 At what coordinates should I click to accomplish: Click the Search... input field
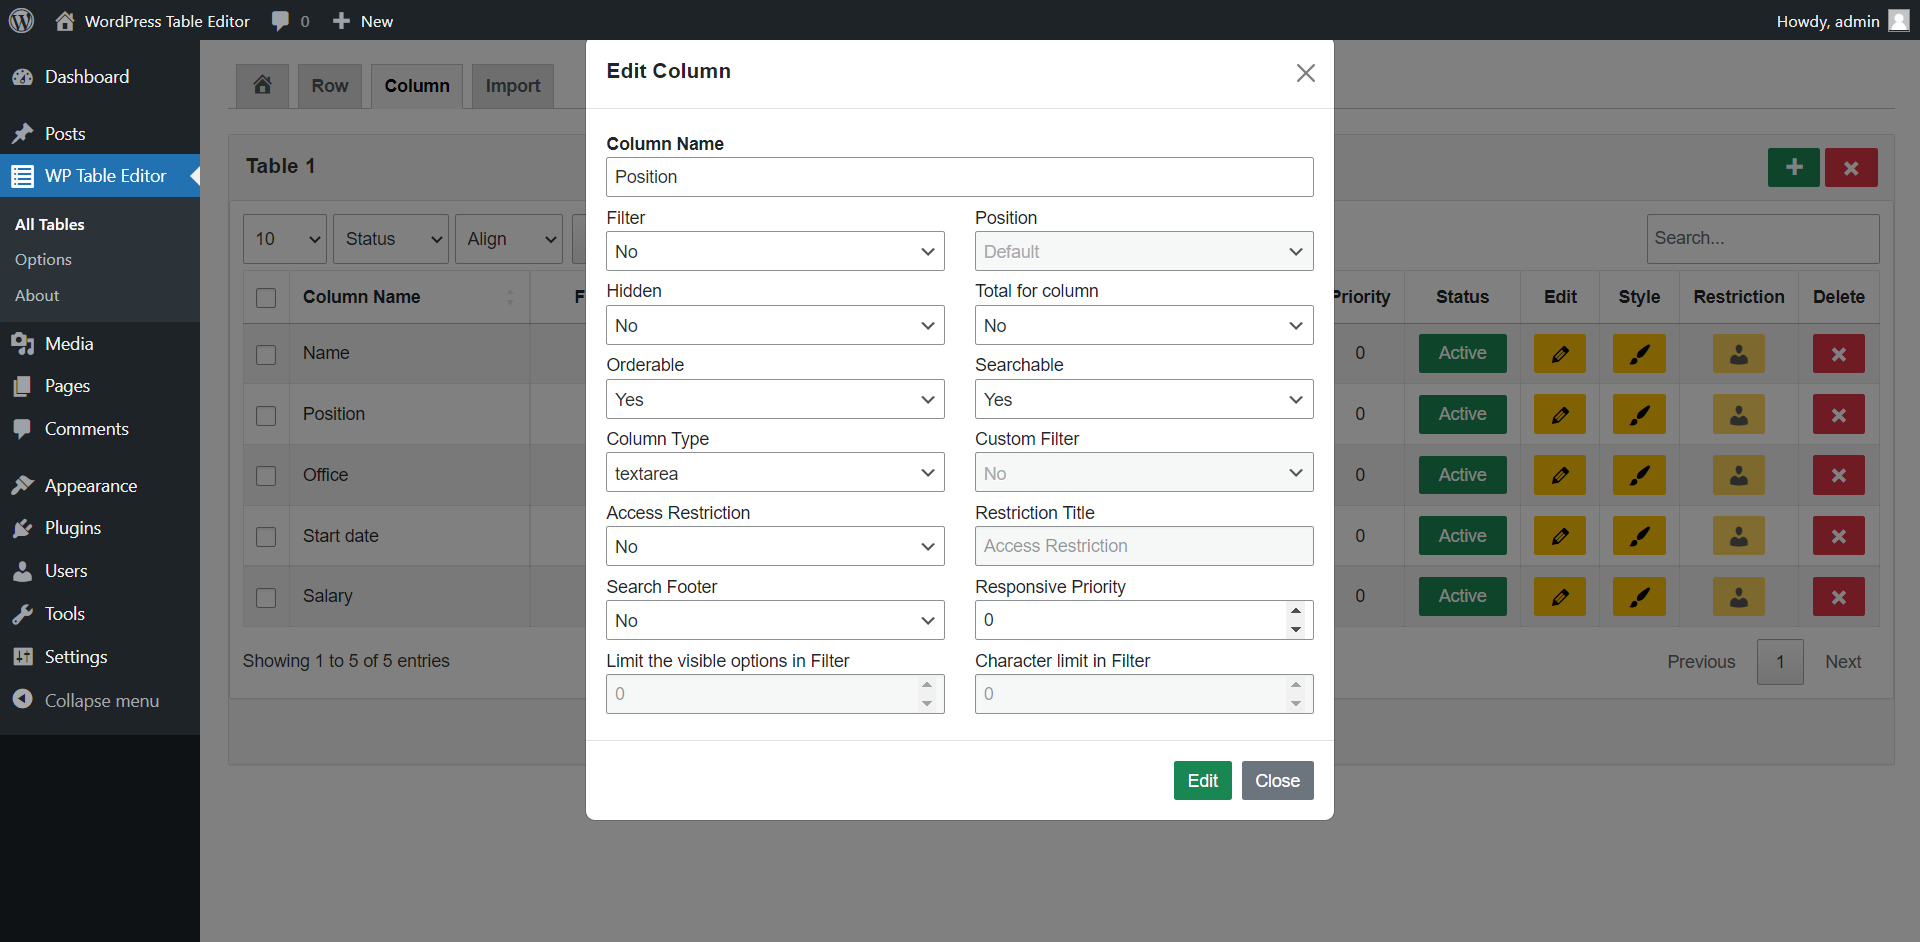coord(1762,239)
